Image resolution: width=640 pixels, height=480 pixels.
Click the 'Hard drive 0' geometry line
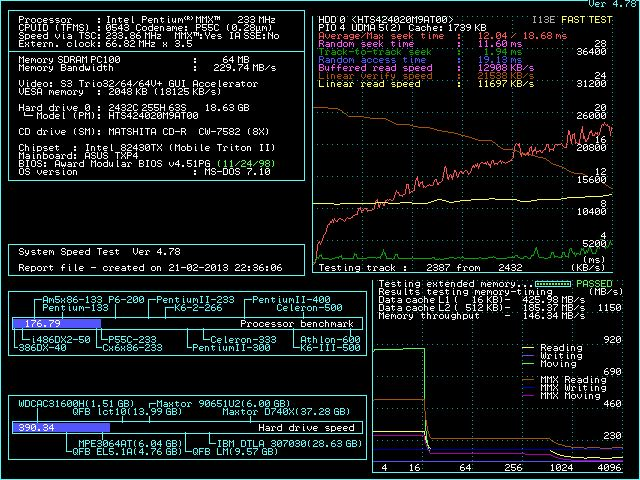pyautogui.click(x=133, y=108)
